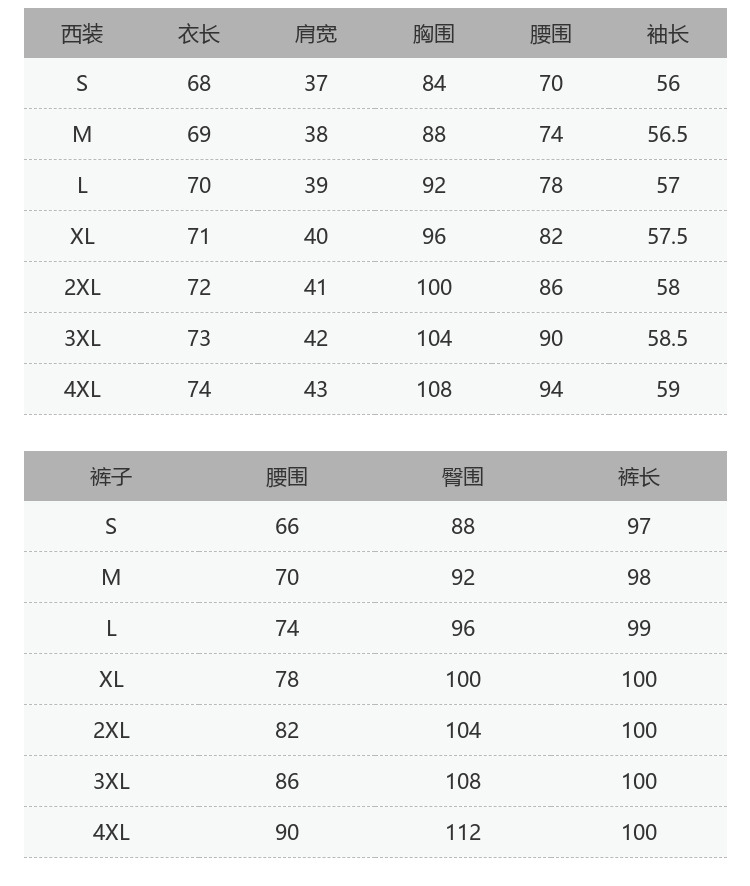Click the 裤子 header in the bottom table

[x=111, y=477]
